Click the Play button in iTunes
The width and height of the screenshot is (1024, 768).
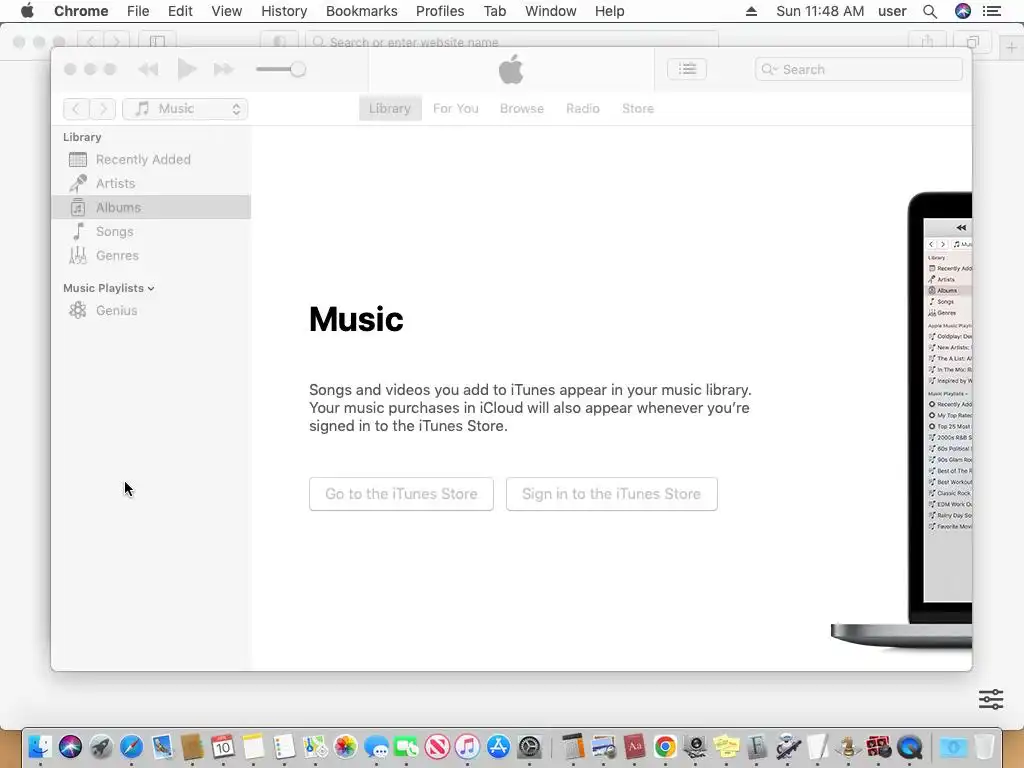[x=187, y=69]
